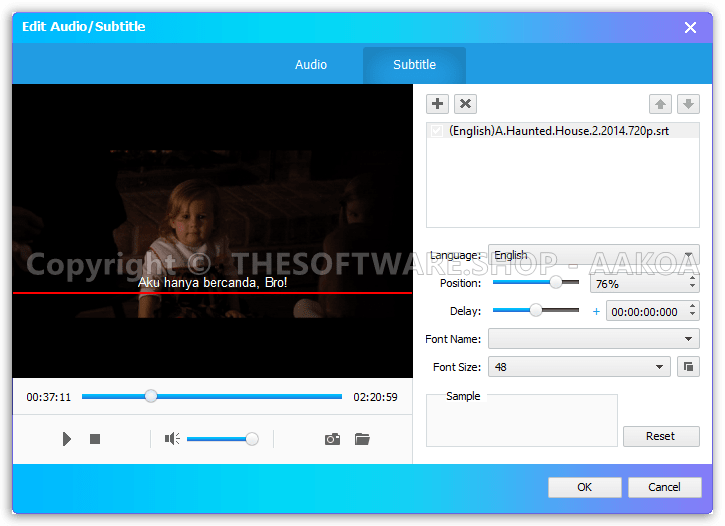Viewport: 725px width, 526px height.
Task: Take a snapshot with camera icon
Action: click(332, 439)
